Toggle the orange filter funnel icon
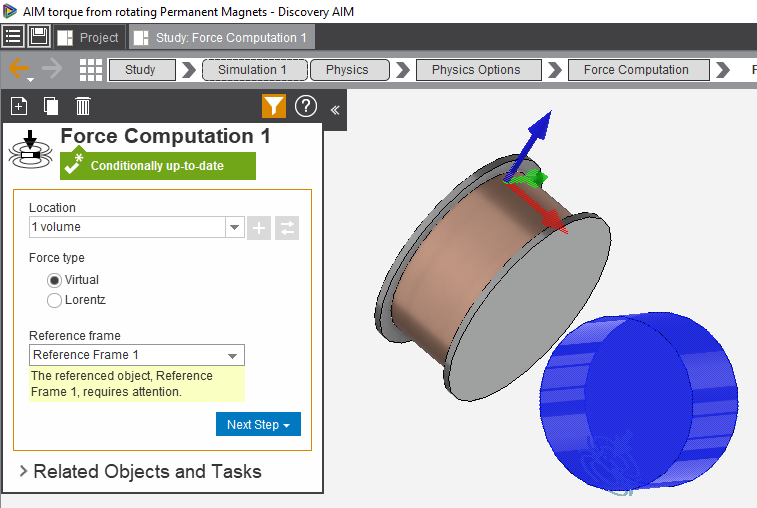This screenshot has width=757, height=508. 274,106
